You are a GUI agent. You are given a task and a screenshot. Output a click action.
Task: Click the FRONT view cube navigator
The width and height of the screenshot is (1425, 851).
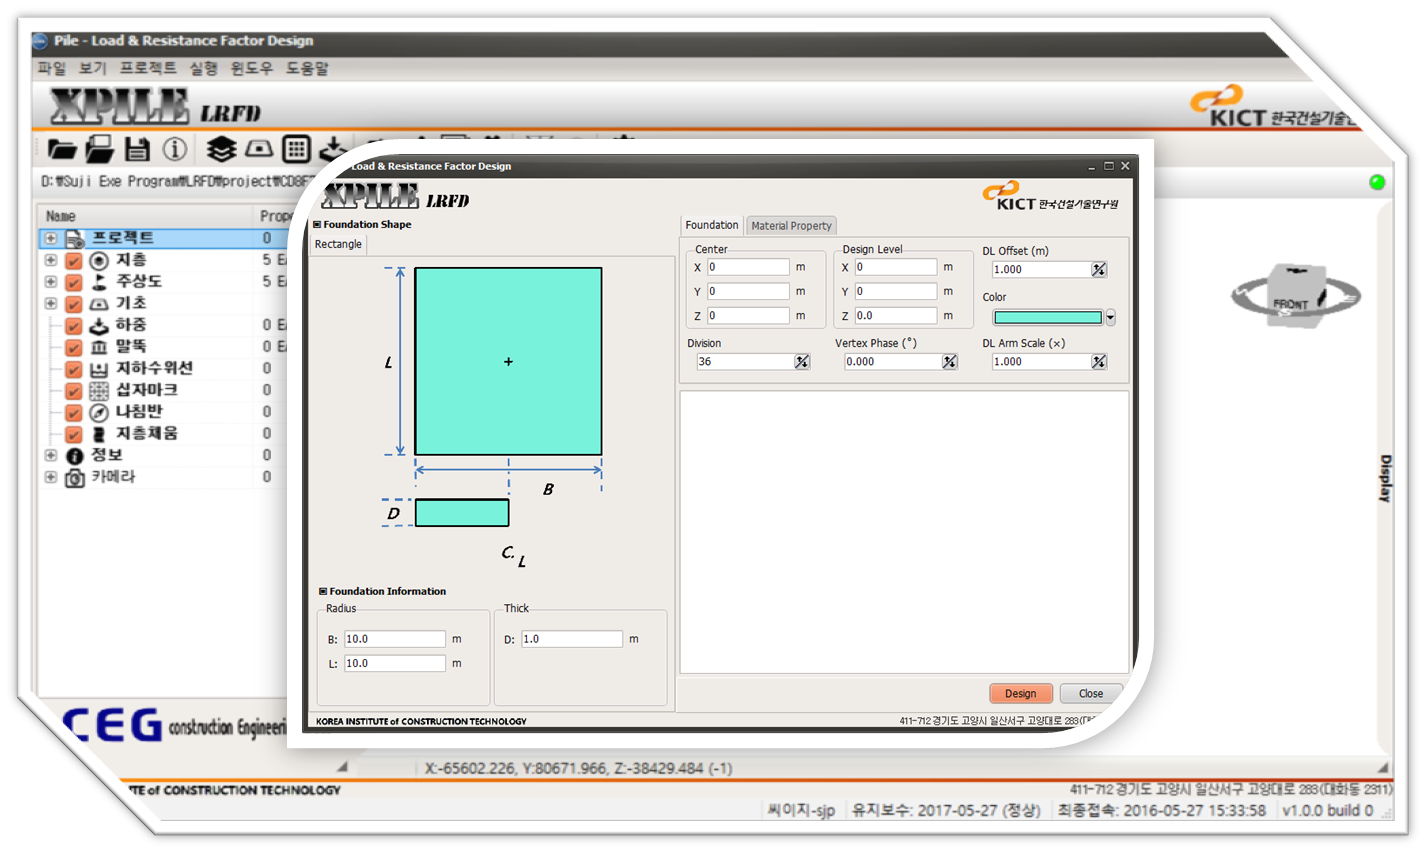coord(1296,297)
